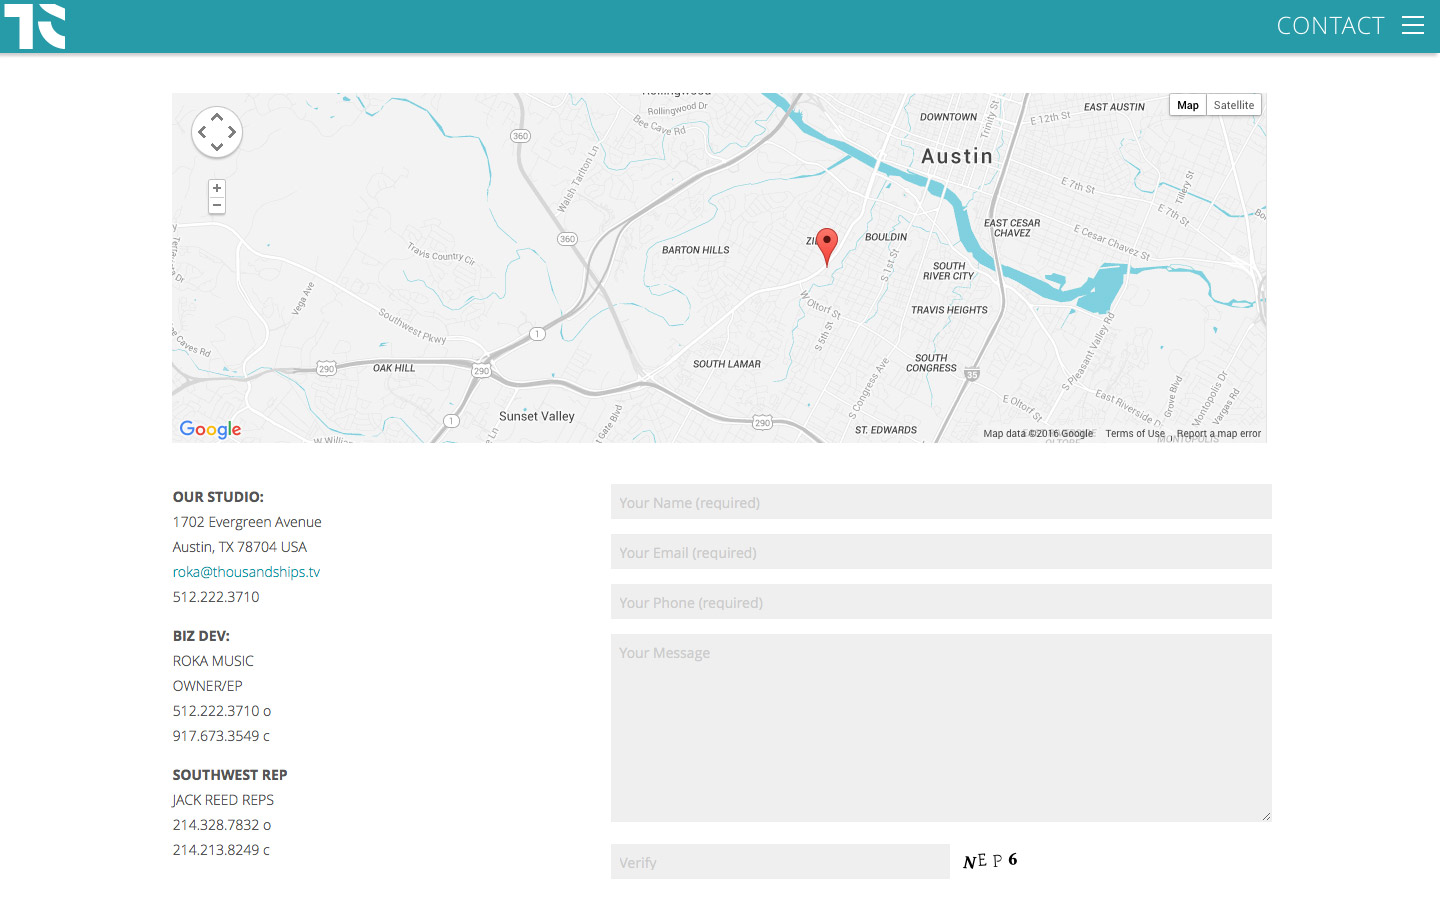
Task: Click office number 214.328.7832 o
Action: [222, 825]
